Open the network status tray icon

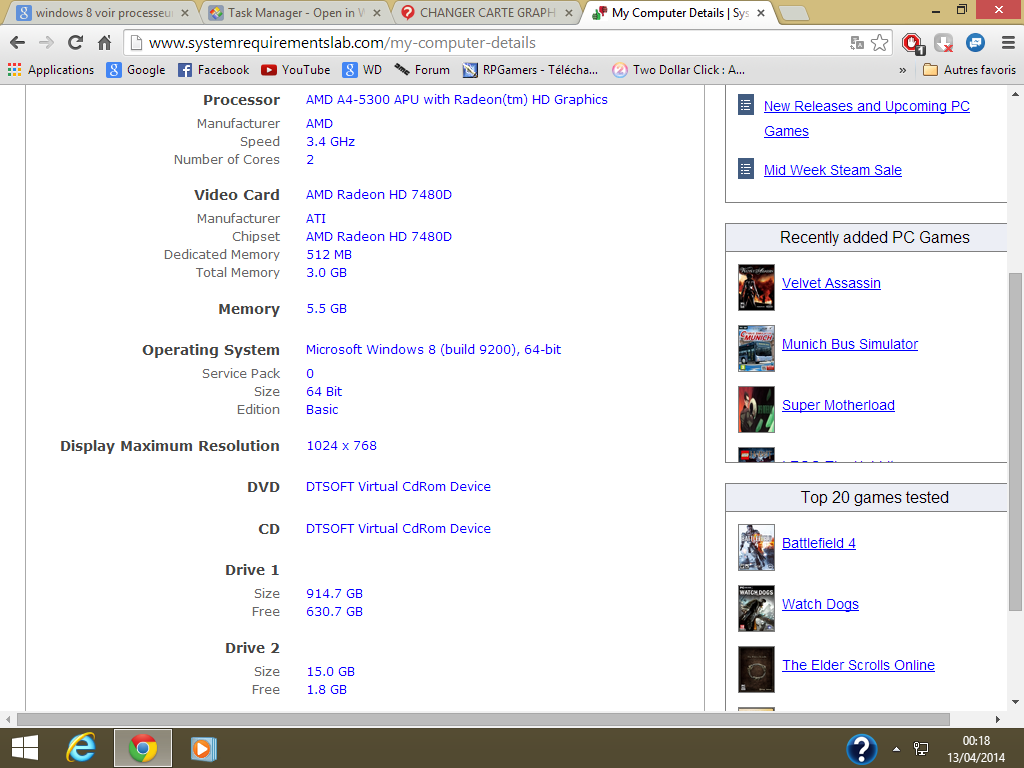pos(921,748)
